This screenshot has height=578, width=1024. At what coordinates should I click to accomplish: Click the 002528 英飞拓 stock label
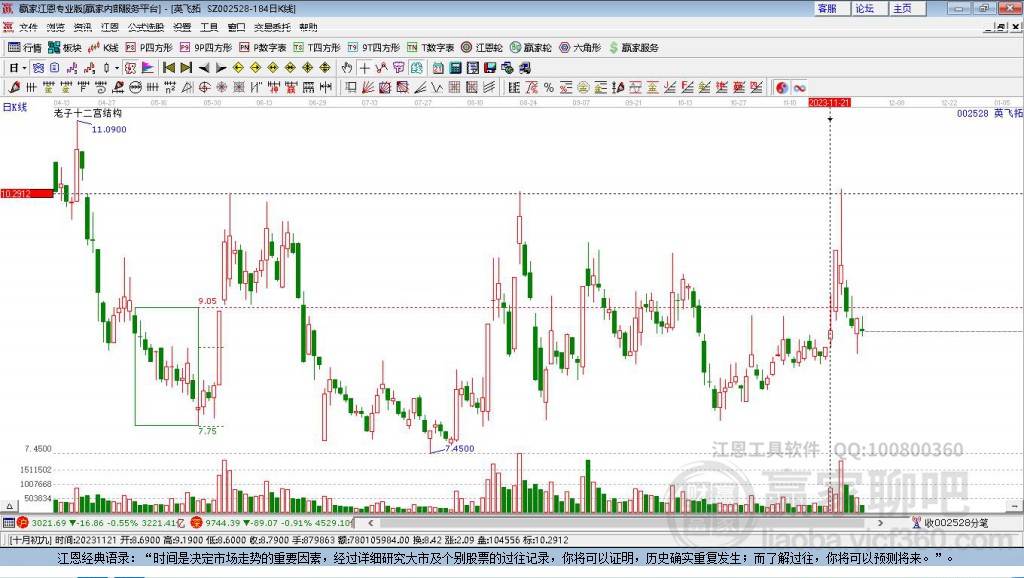coord(989,113)
